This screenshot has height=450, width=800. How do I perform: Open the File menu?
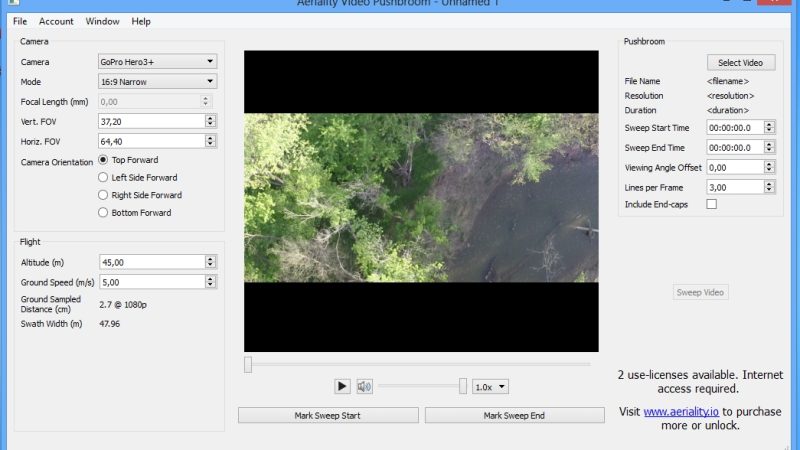point(20,21)
